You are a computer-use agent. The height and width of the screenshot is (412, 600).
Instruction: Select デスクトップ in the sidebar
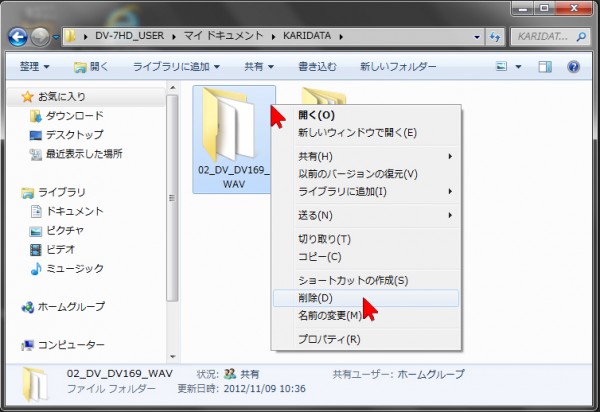click(70, 135)
